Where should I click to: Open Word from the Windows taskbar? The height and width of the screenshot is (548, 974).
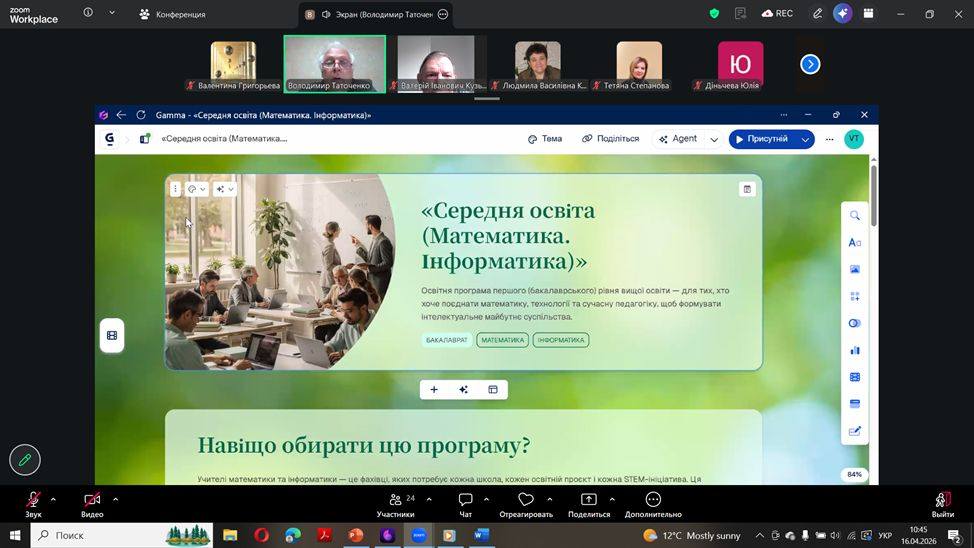(x=480, y=535)
